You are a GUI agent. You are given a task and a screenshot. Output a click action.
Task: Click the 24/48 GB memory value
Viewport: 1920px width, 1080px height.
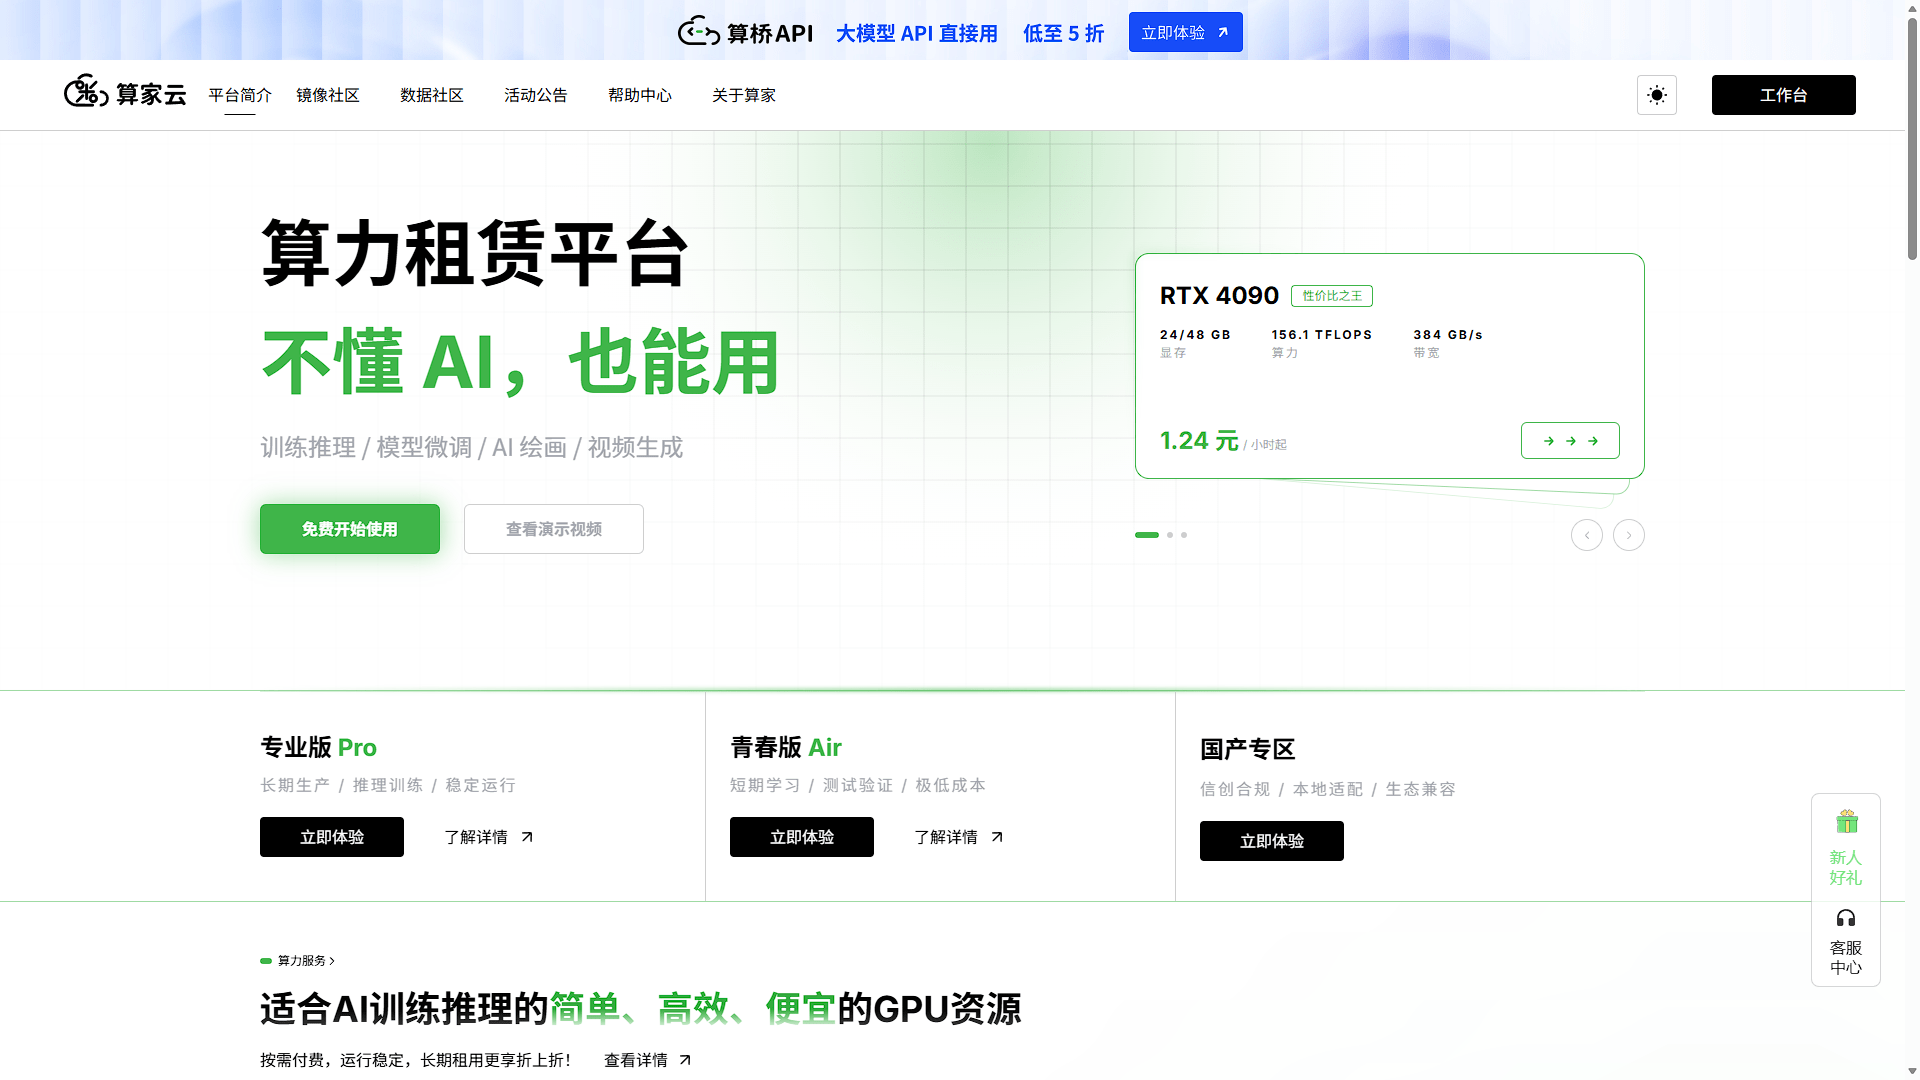point(1195,335)
